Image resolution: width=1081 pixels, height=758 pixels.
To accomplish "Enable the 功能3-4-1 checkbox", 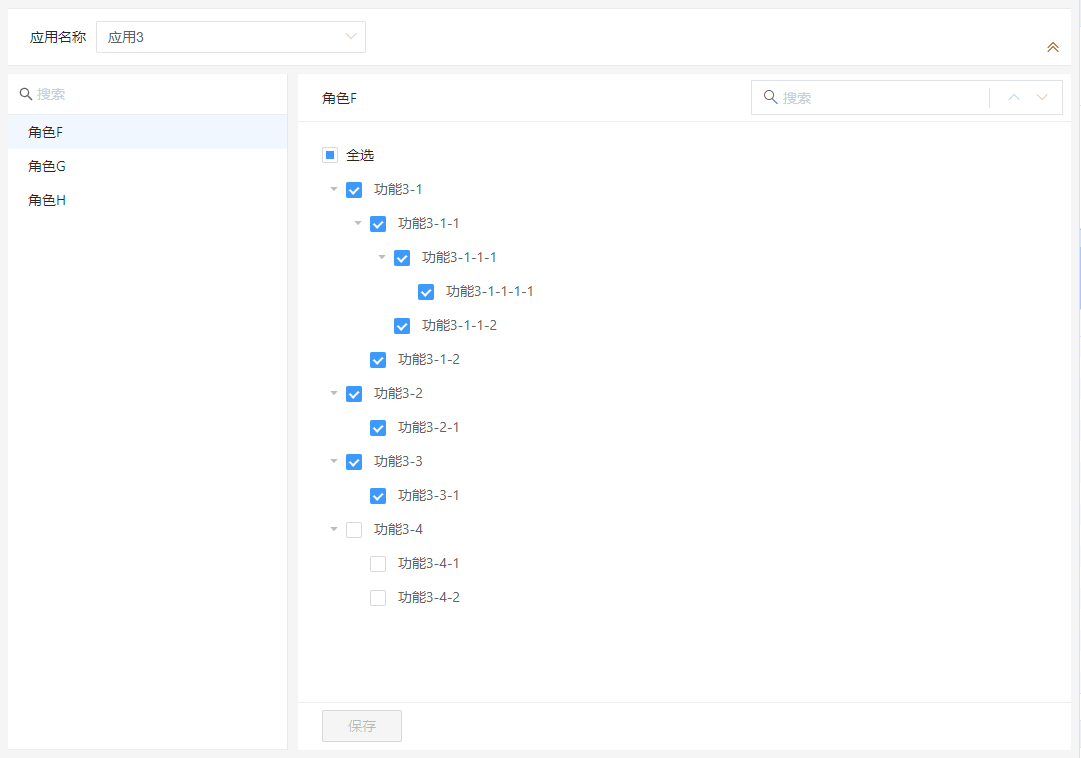I will coord(378,564).
